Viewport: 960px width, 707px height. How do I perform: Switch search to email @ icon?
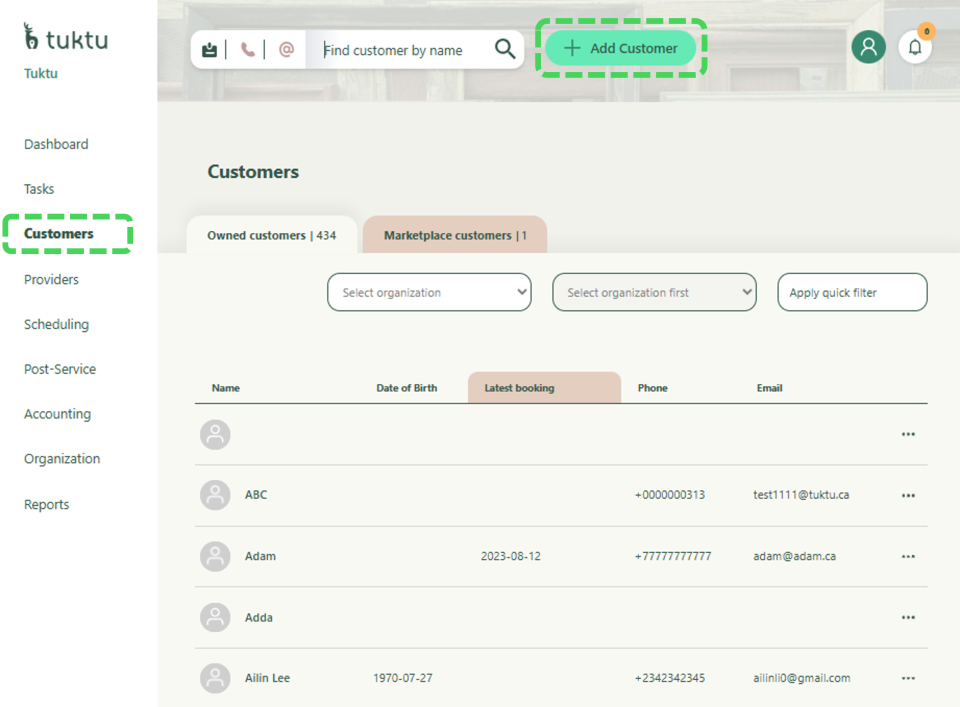point(286,49)
